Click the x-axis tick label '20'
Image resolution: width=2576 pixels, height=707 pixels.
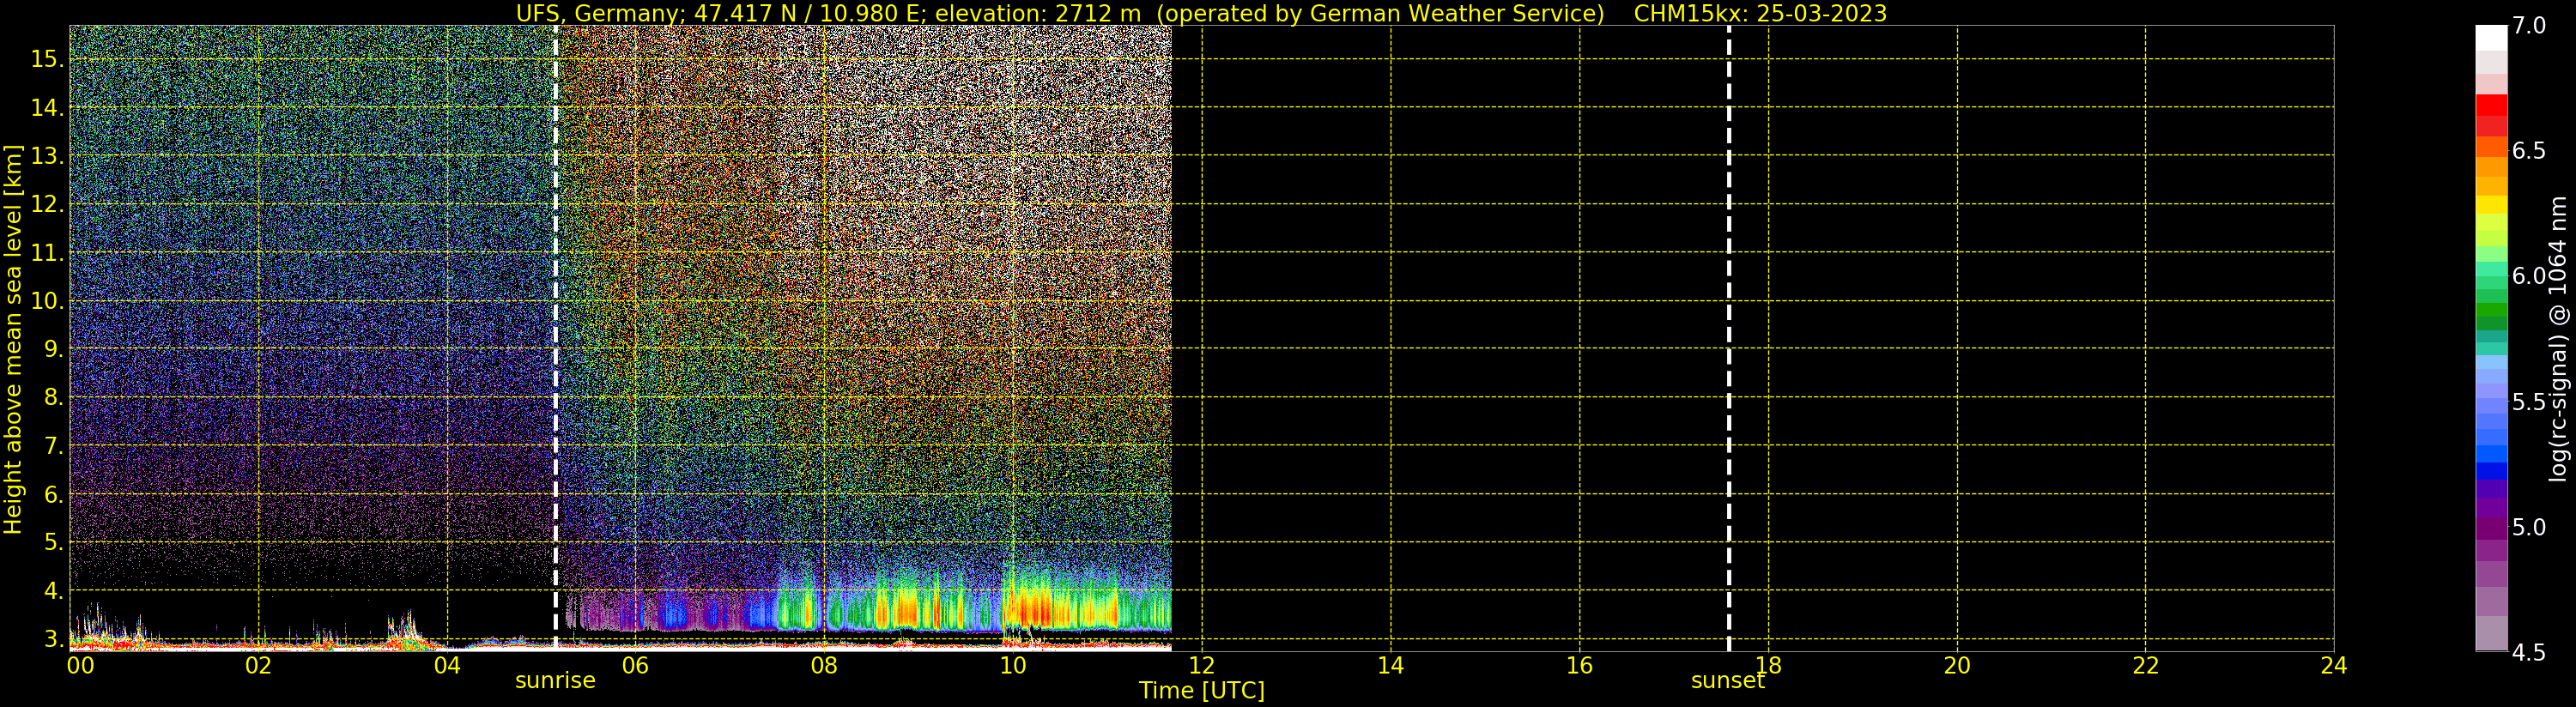(x=1957, y=665)
